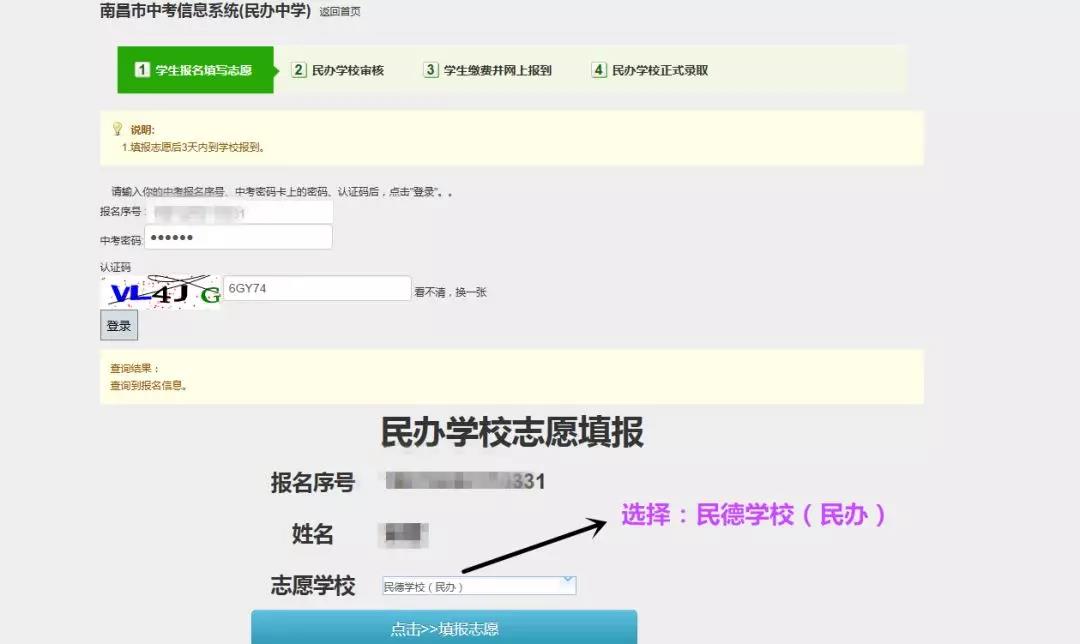Click the black arrow annotation graphic
The height and width of the screenshot is (644, 1080).
[x=533, y=546]
